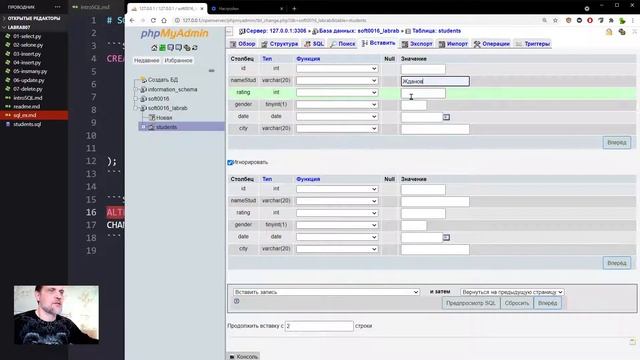
Task: Open the green profile avatar icon
Action: coord(622,20)
